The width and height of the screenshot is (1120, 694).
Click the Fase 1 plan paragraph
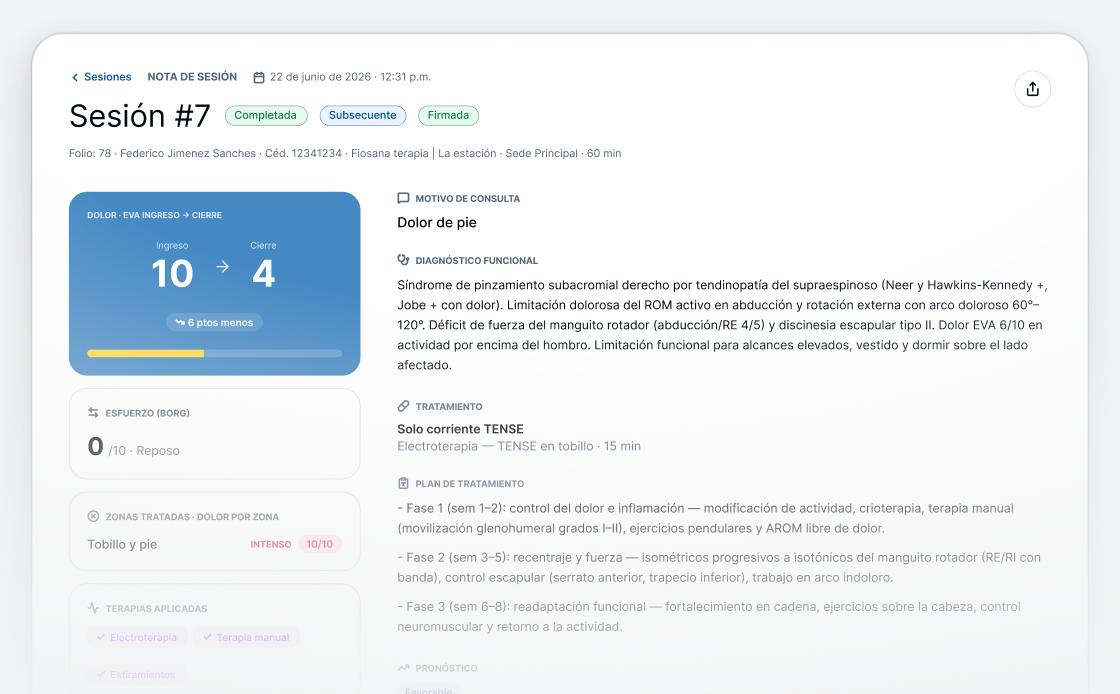pos(706,518)
